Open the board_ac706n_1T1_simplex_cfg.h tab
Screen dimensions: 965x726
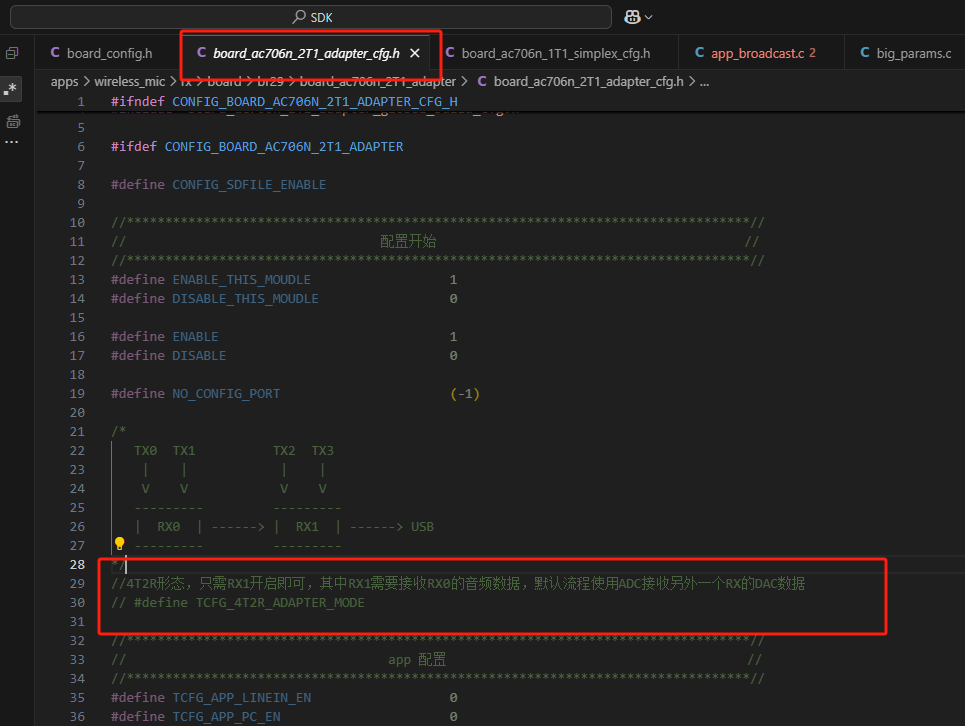548,54
